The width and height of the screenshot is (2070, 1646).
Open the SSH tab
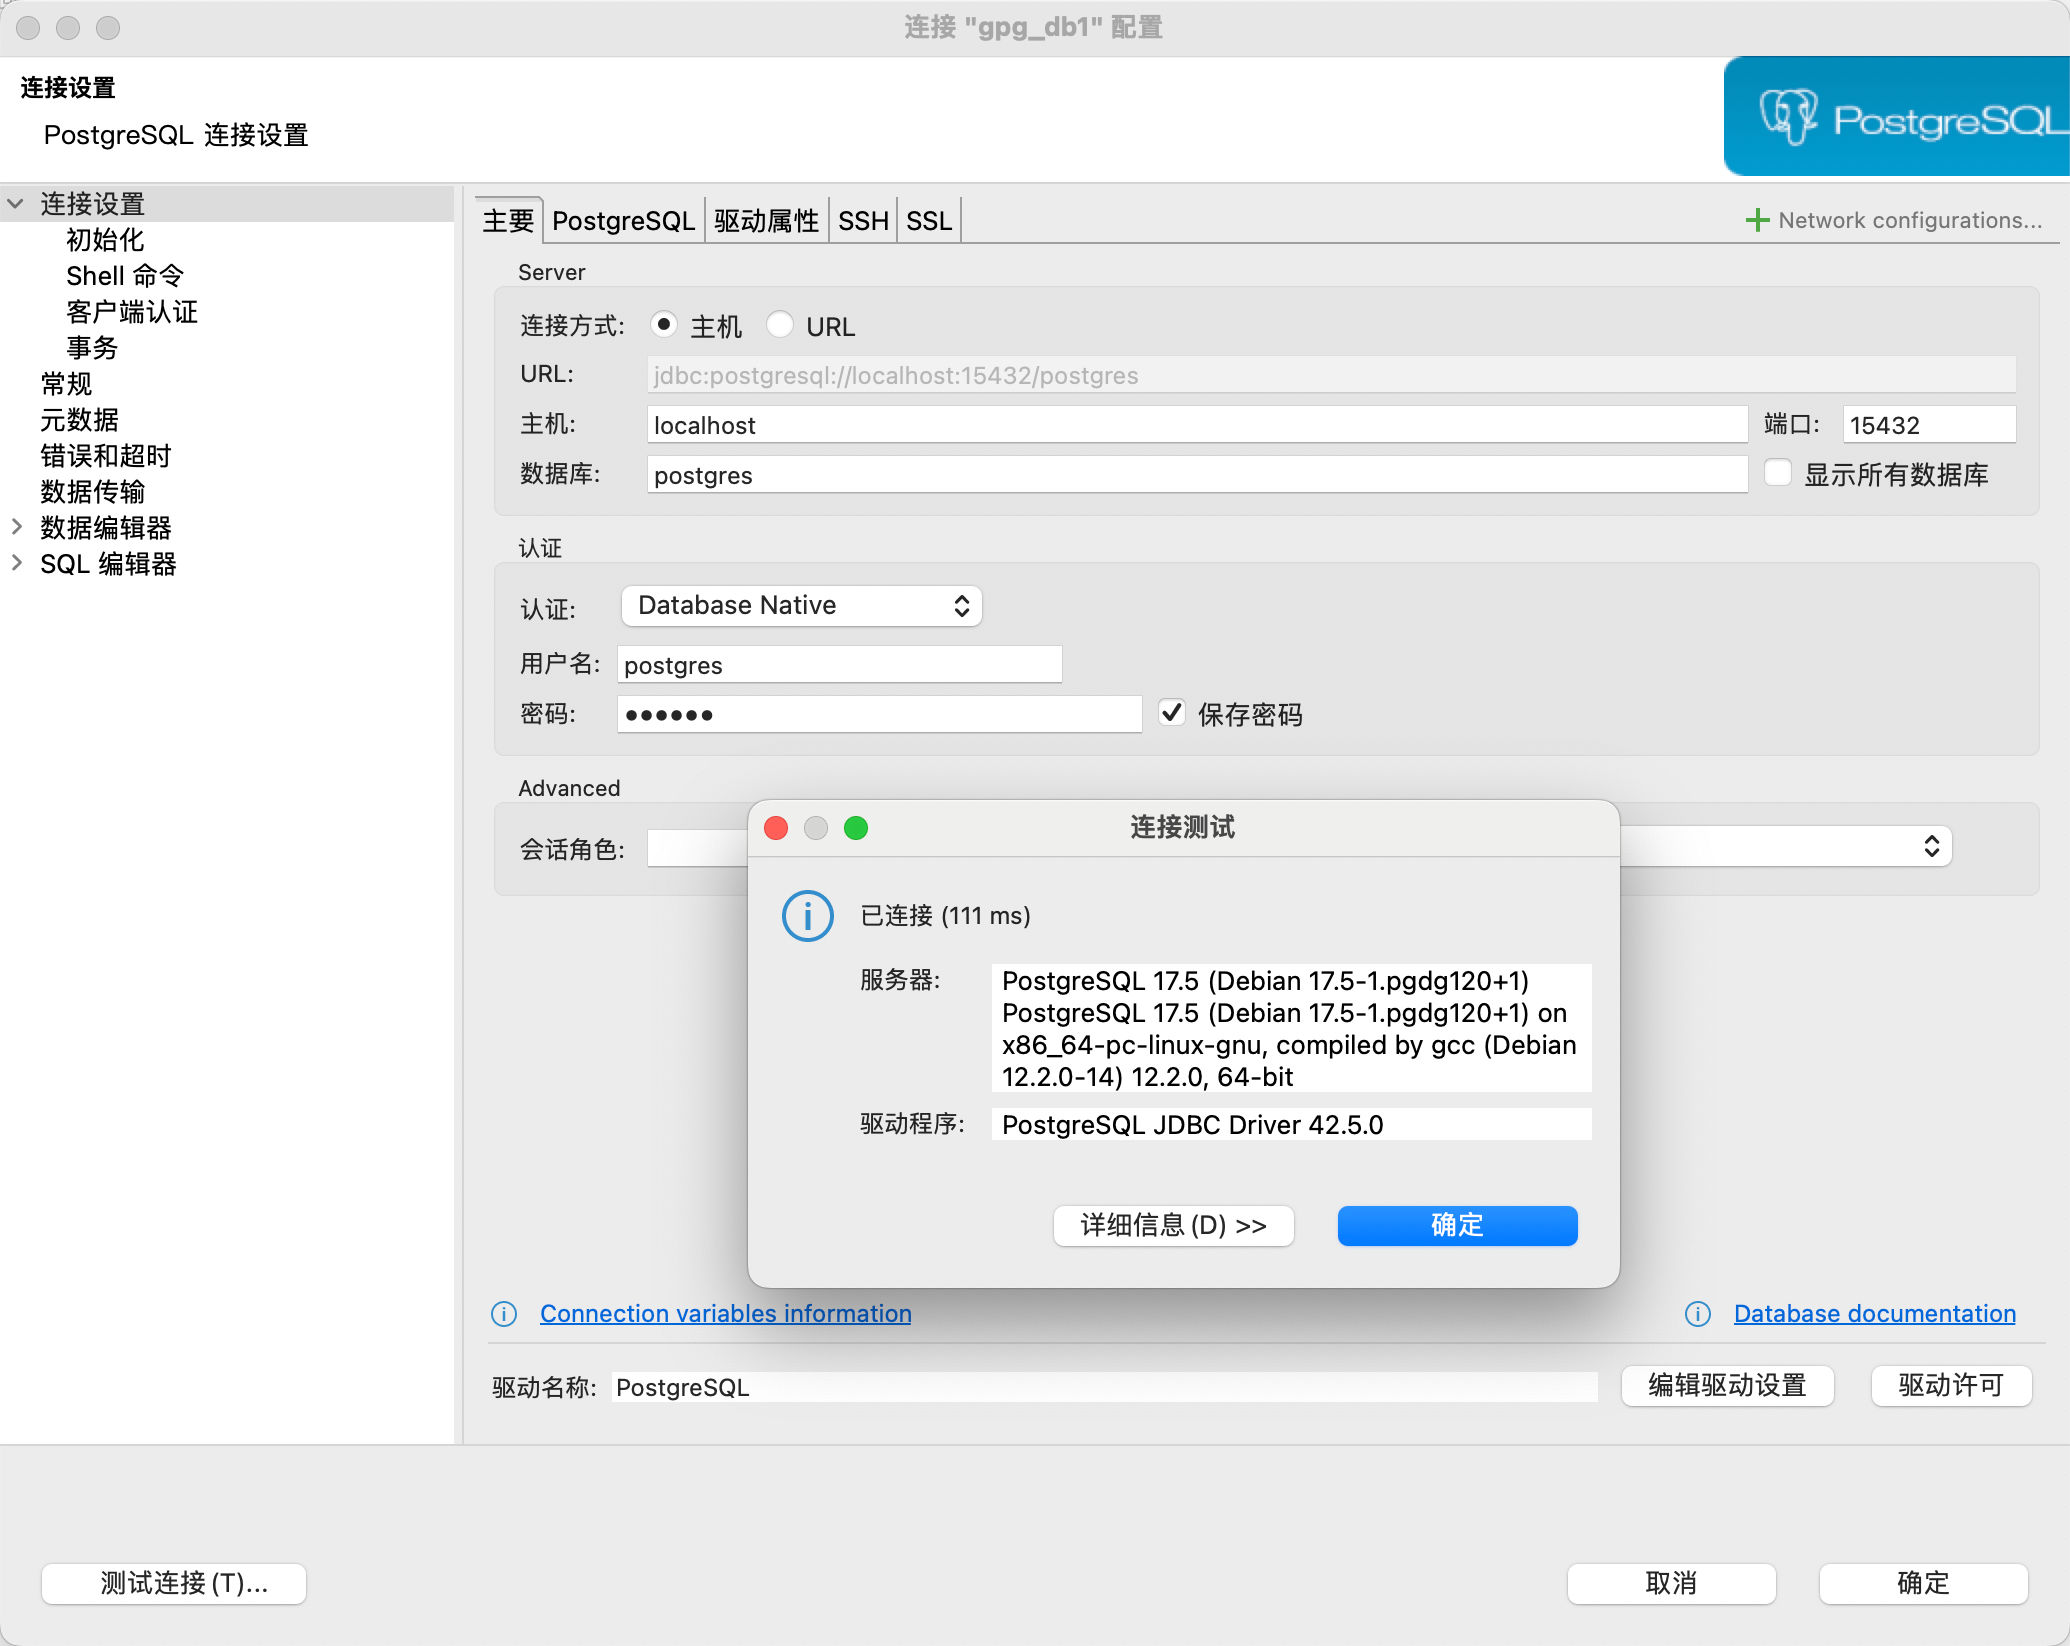(x=863, y=220)
